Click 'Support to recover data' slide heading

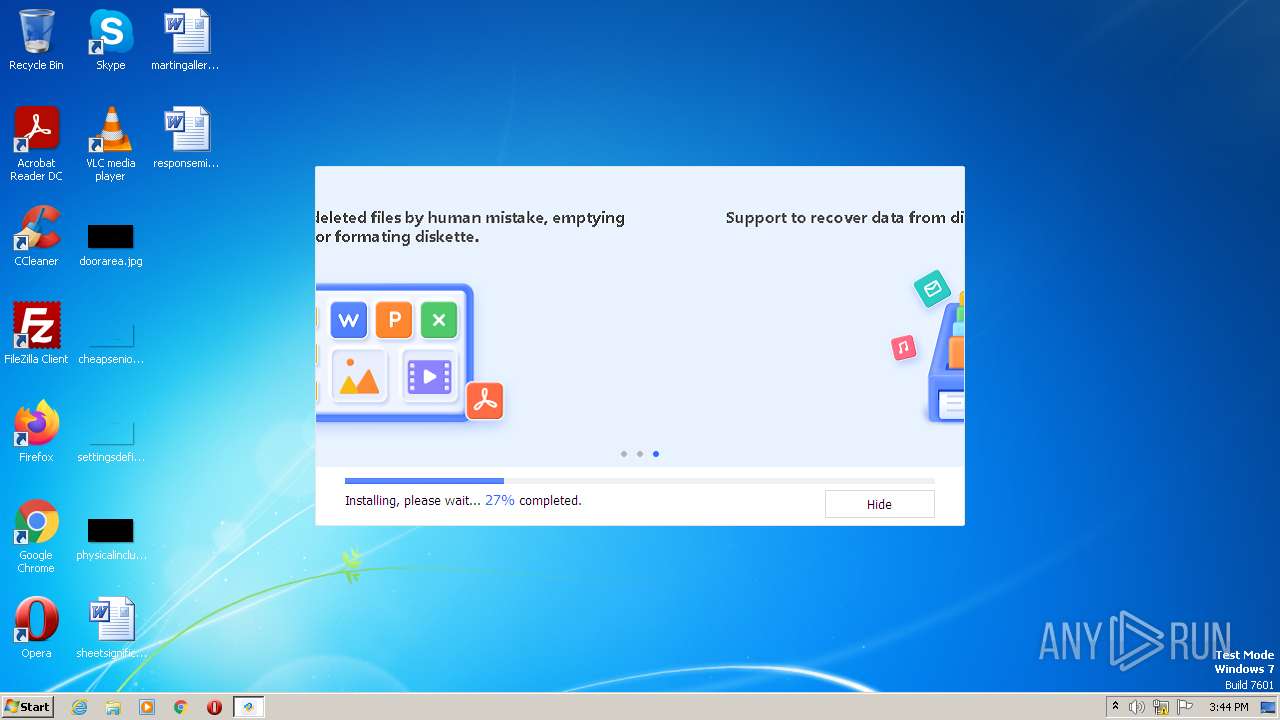(x=844, y=218)
